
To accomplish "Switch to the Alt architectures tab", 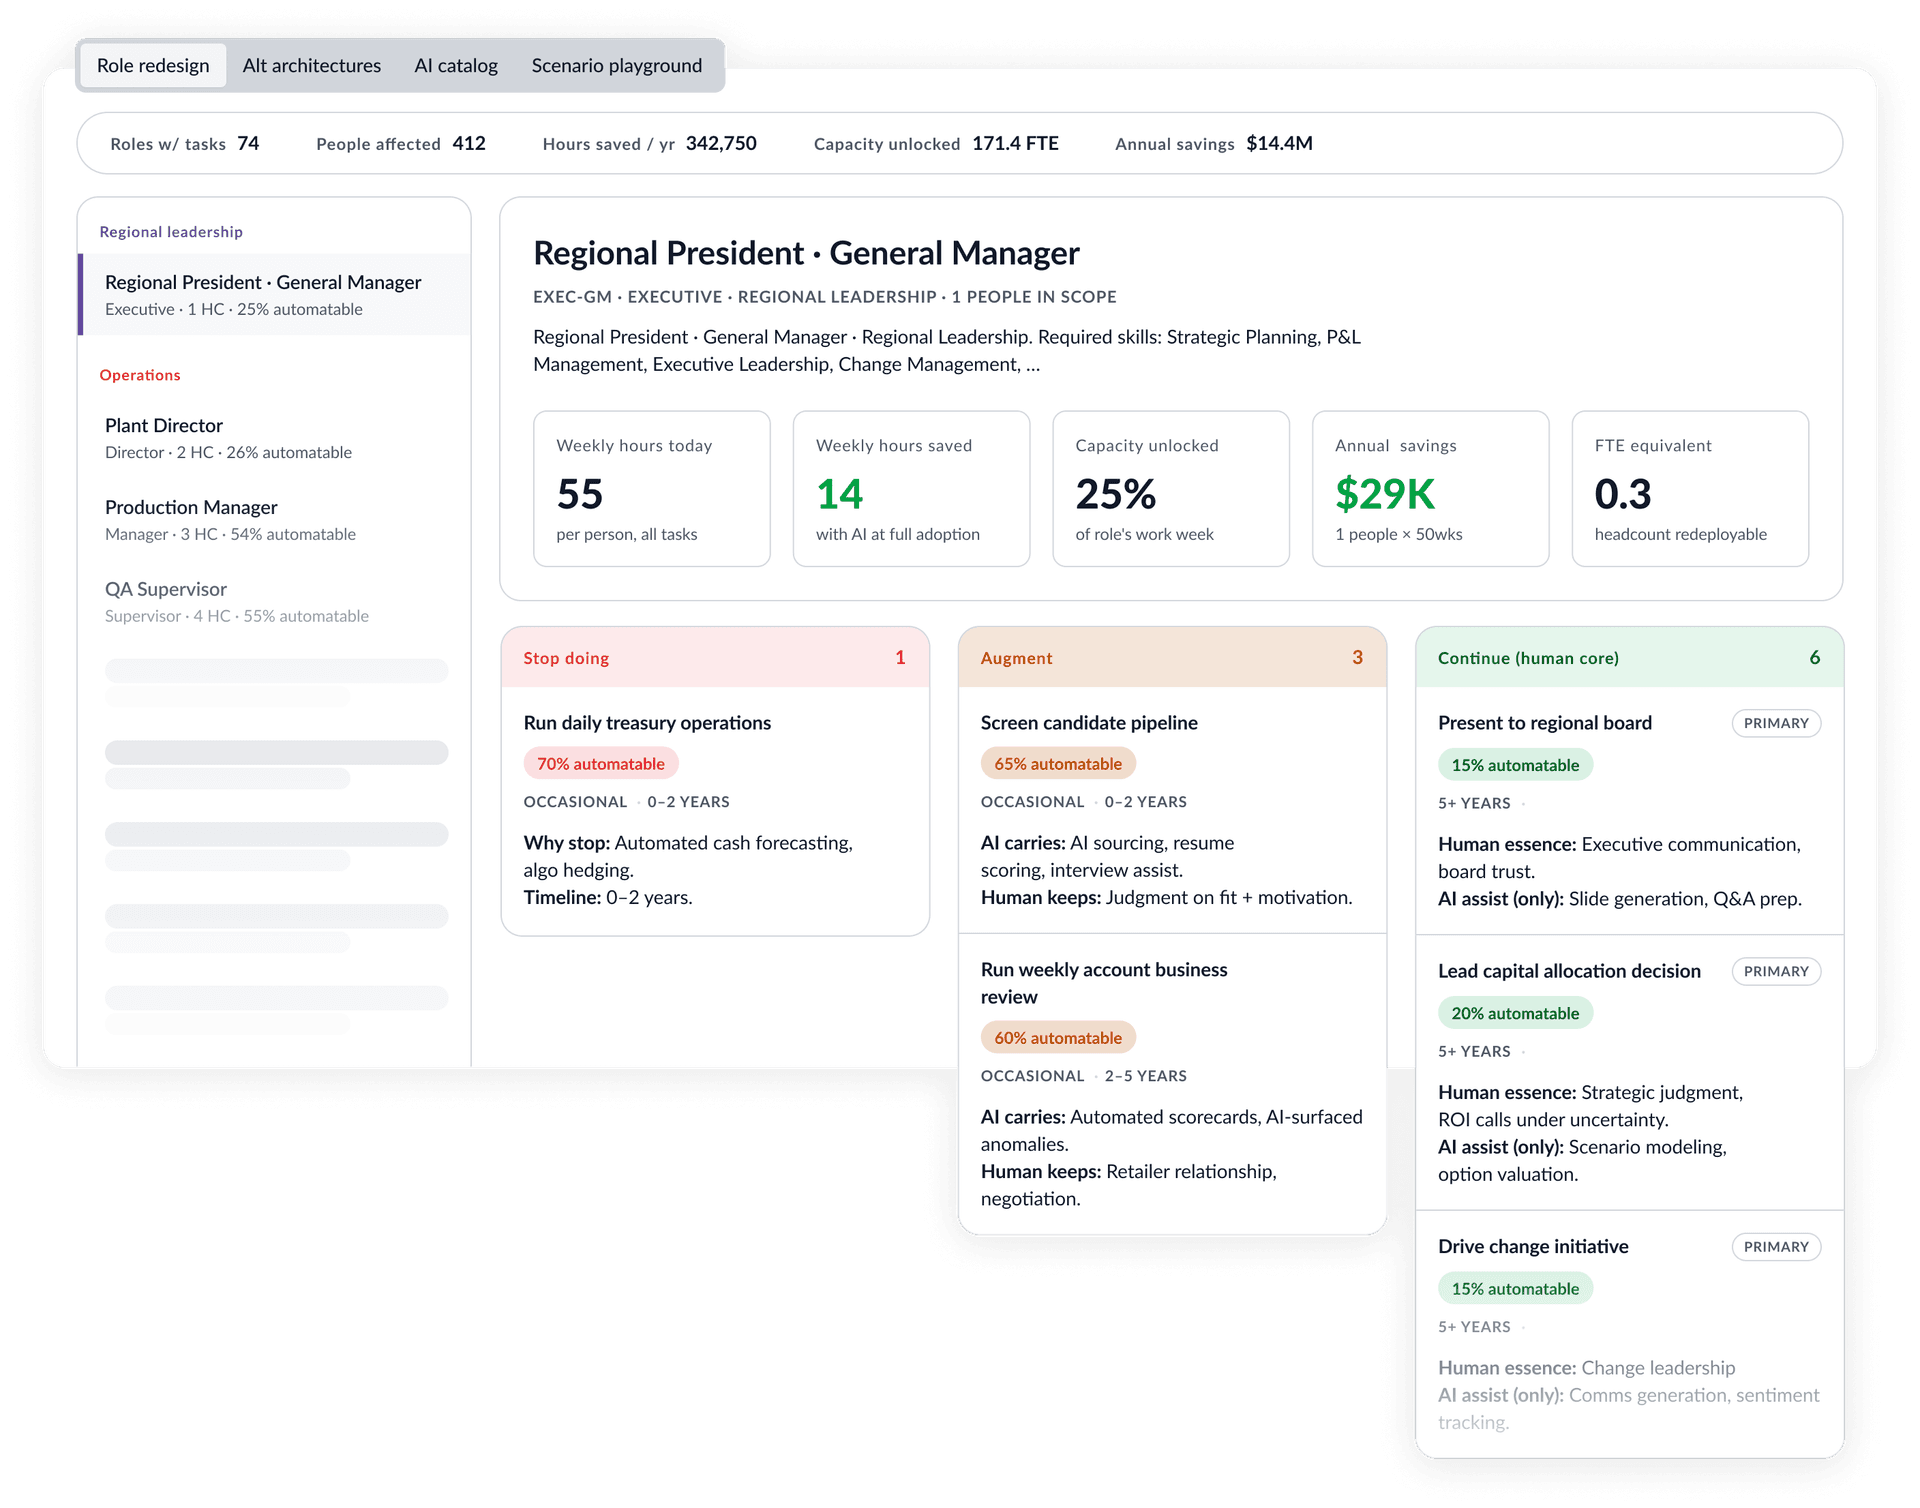I will tap(311, 66).
